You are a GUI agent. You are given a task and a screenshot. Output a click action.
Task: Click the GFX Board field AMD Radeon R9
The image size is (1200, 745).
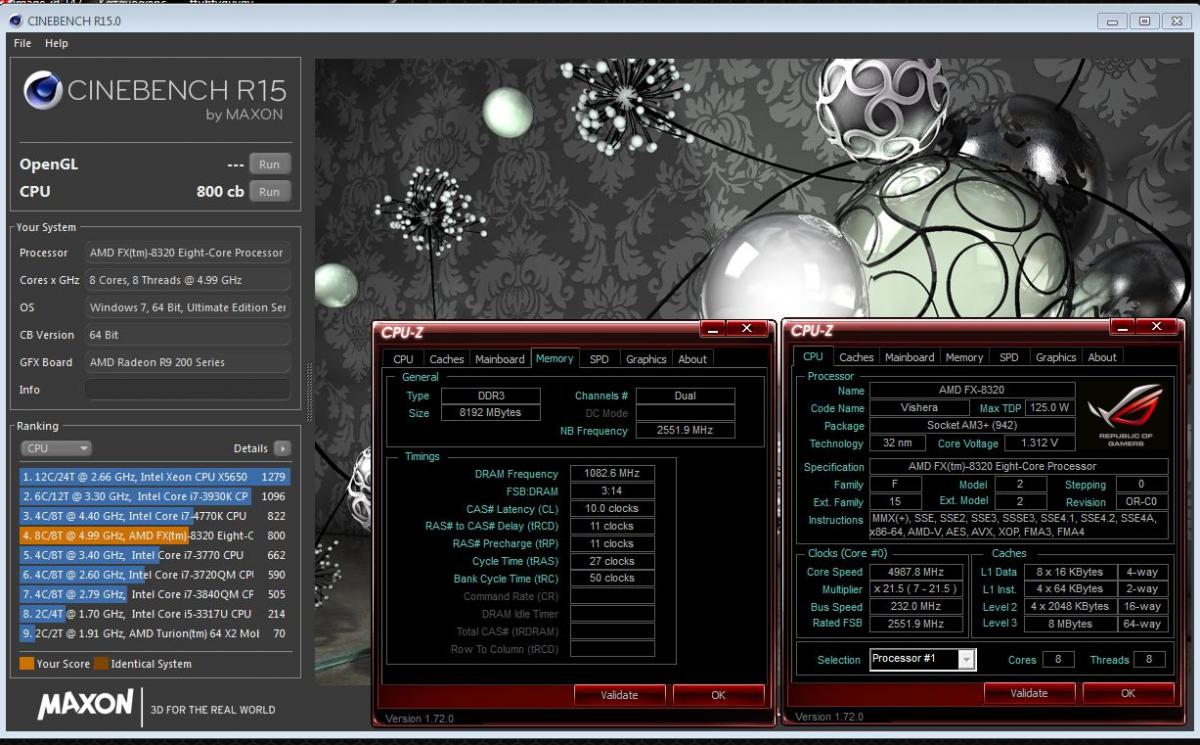pyautogui.click(x=187, y=362)
